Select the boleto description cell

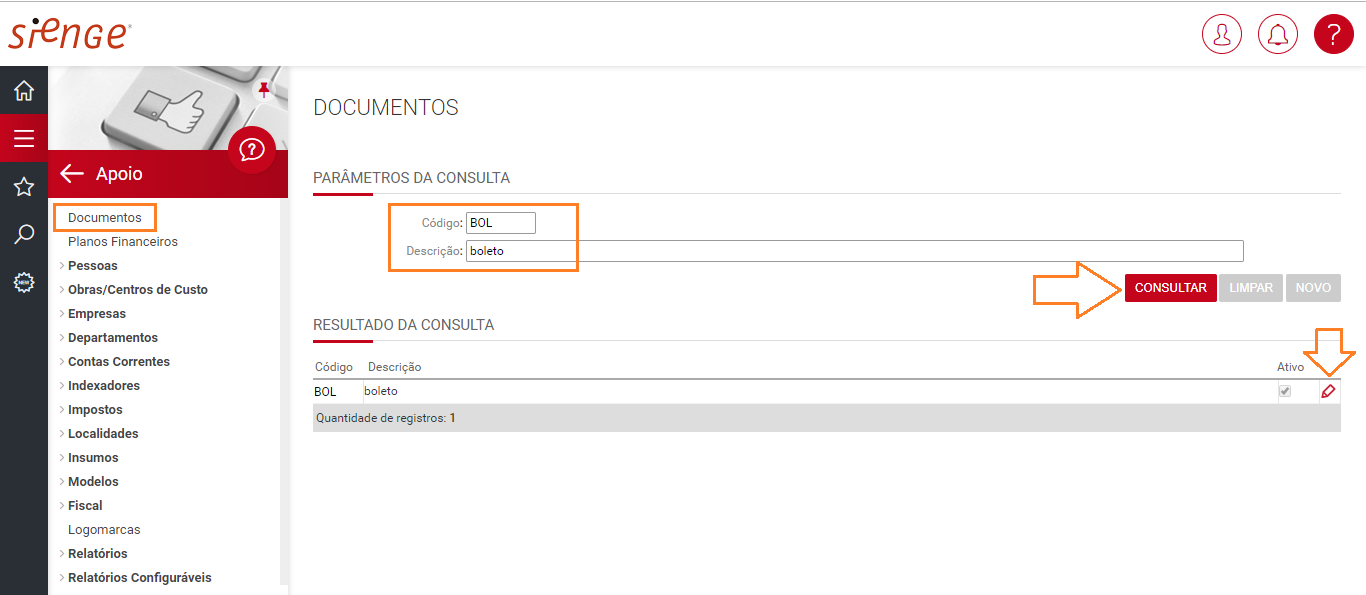point(381,392)
